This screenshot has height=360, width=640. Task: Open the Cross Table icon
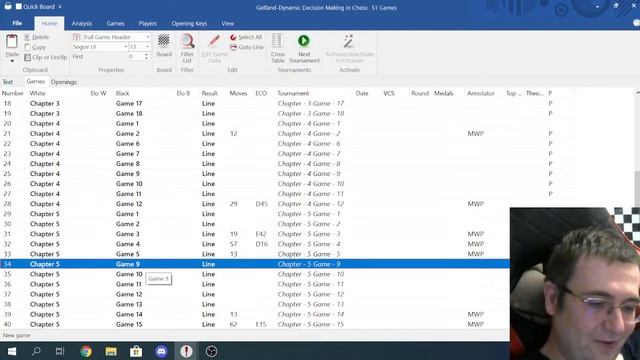[277, 41]
